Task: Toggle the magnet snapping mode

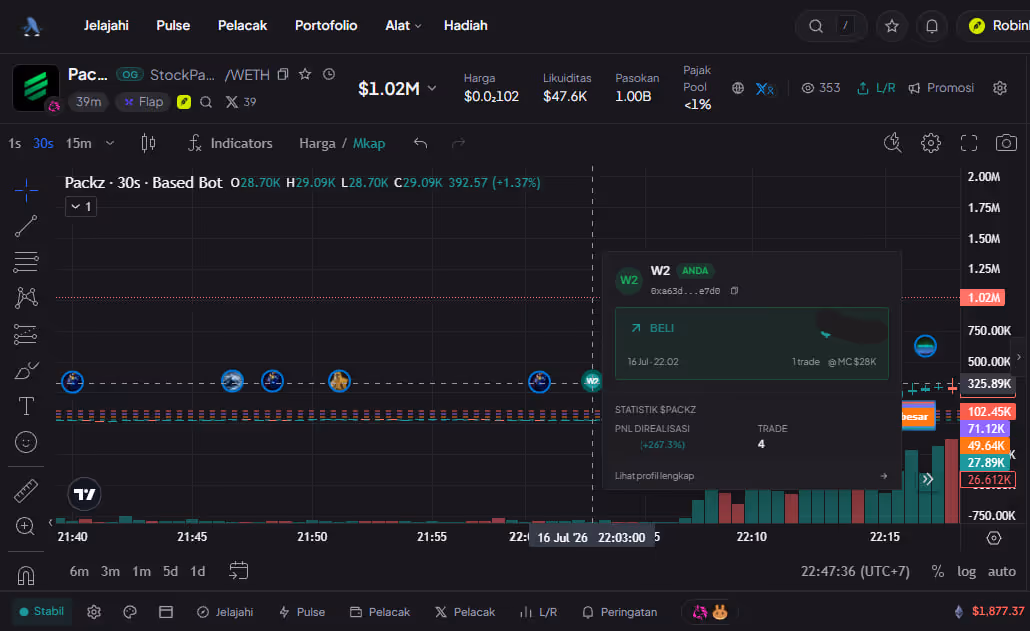Action: coord(26,575)
